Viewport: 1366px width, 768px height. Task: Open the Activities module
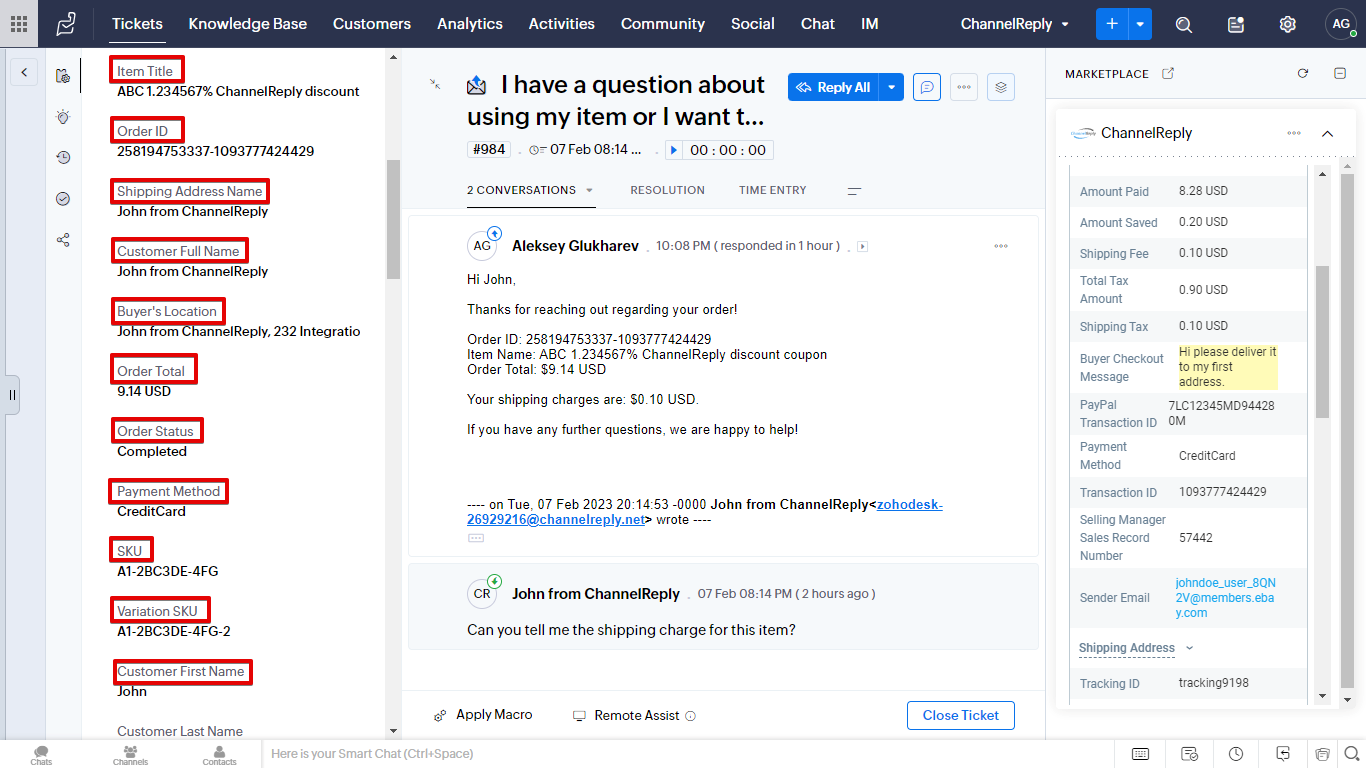562,24
